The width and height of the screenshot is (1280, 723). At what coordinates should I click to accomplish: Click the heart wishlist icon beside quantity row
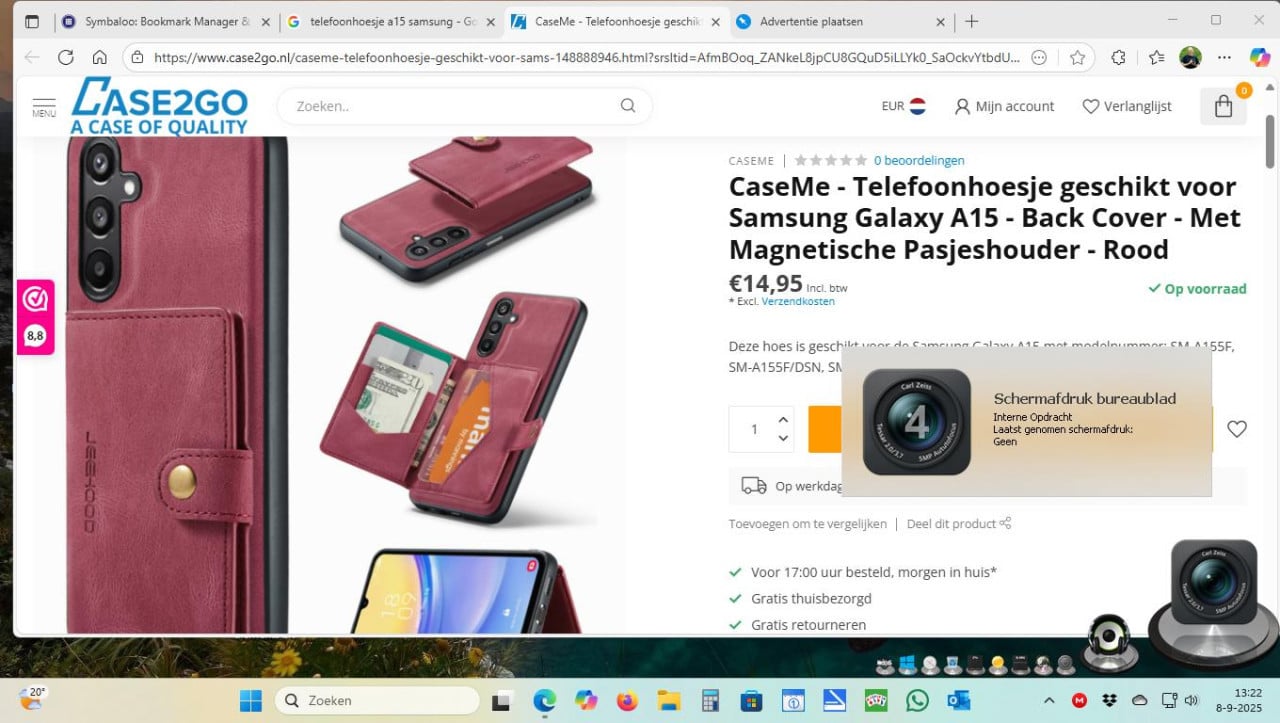1237,429
